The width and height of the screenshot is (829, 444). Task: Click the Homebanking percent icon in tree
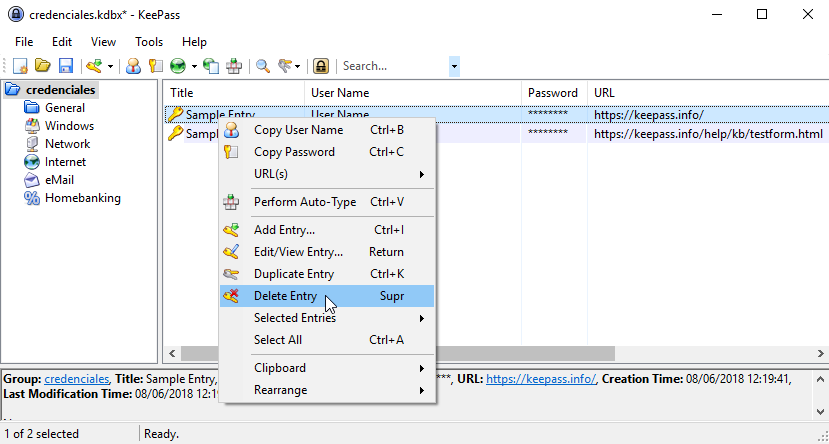click(32, 198)
